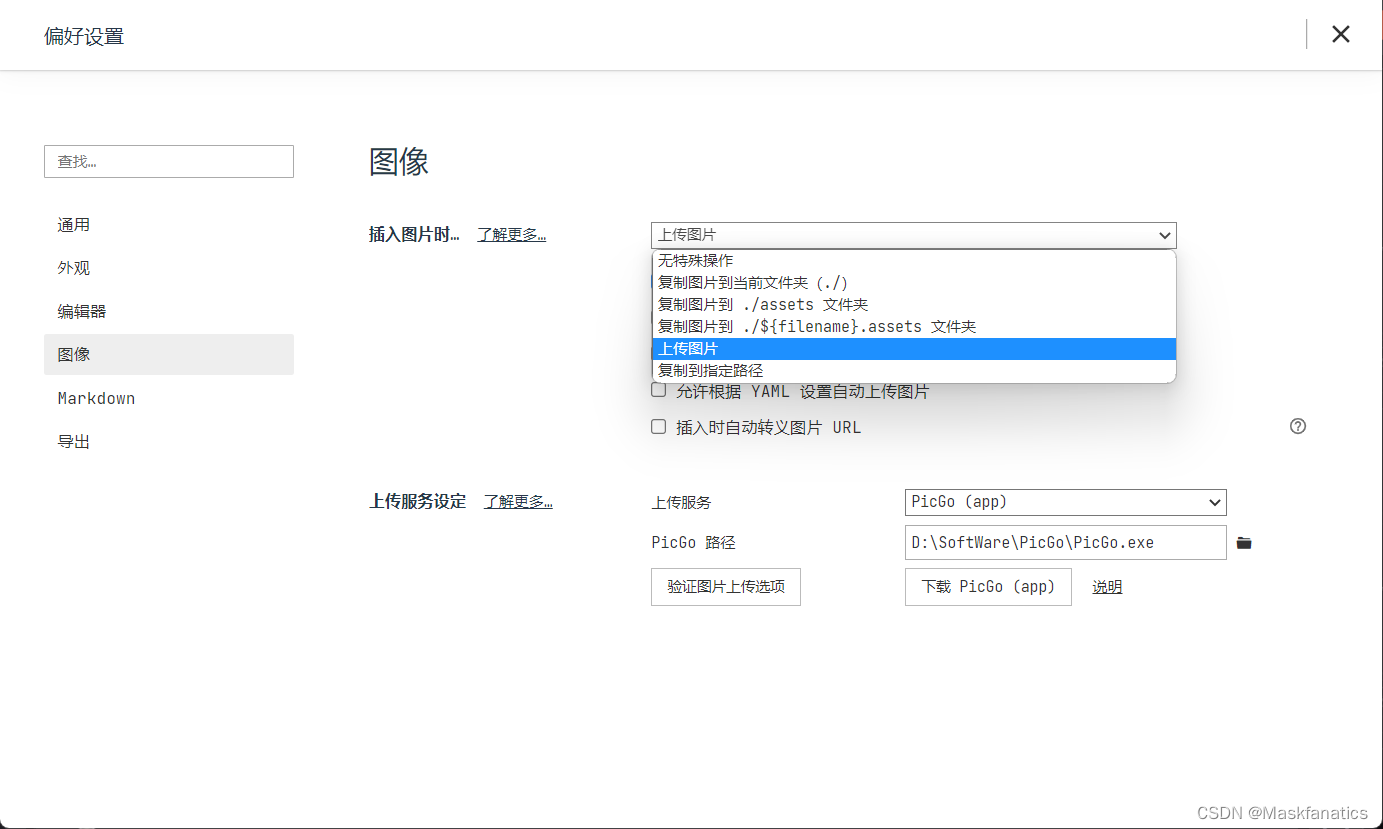This screenshot has width=1383, height=829.
Task: Click the 偏好设置 window title
Action: point(84,37)
